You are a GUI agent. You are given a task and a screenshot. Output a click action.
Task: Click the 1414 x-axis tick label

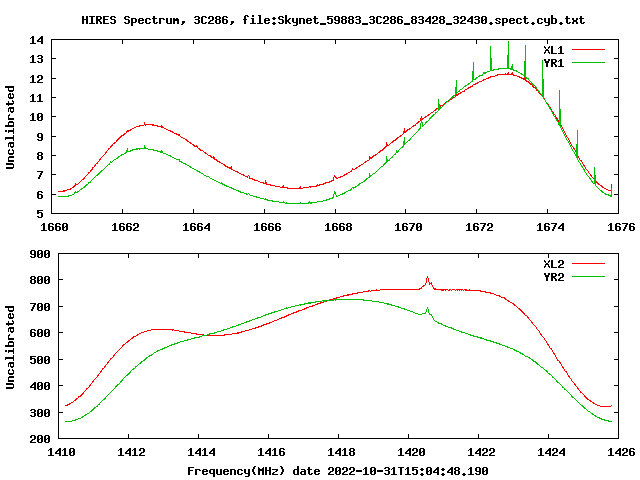tap(201, 452)
